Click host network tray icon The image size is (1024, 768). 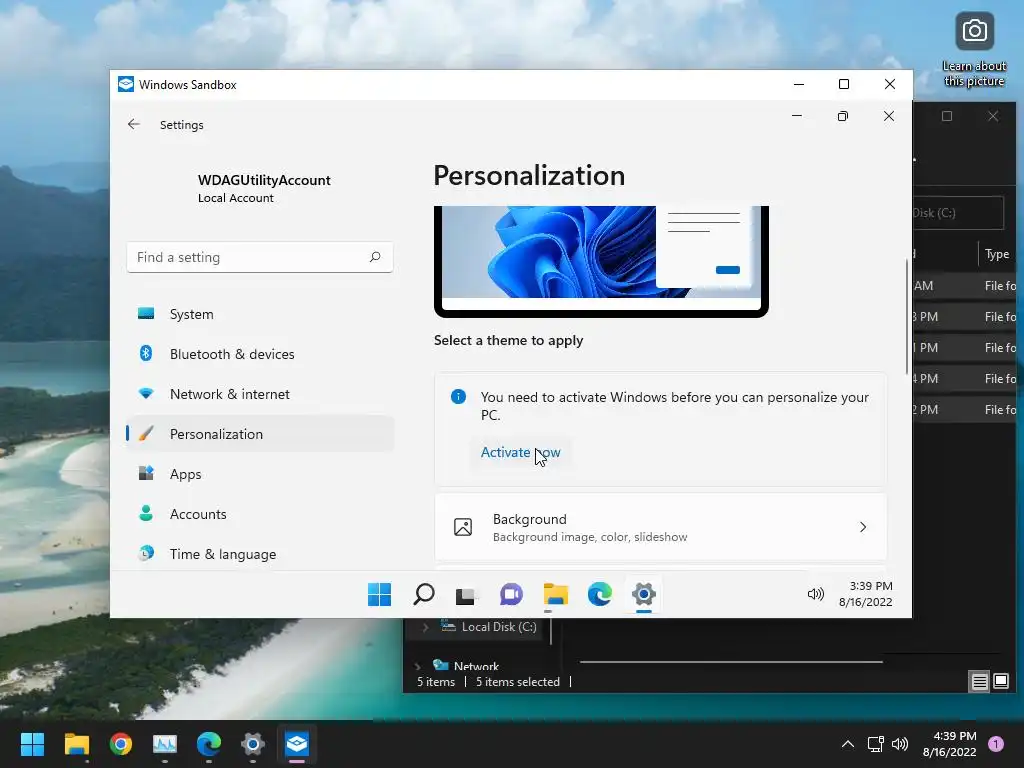coord(875,744)
